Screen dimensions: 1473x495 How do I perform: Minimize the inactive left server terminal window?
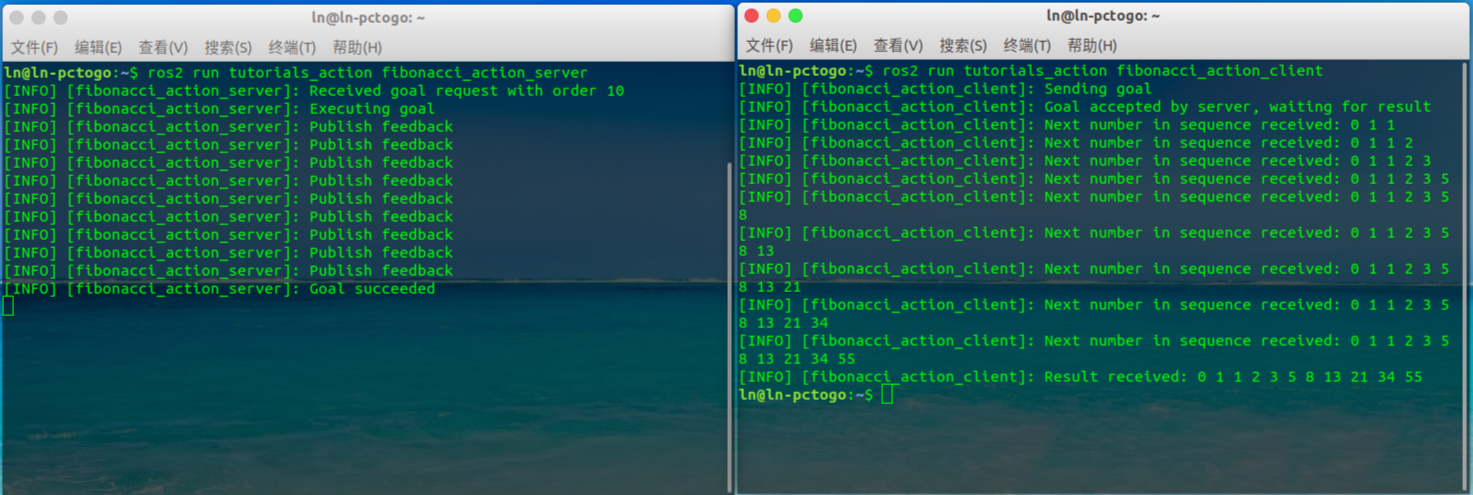tap(38, 18)
